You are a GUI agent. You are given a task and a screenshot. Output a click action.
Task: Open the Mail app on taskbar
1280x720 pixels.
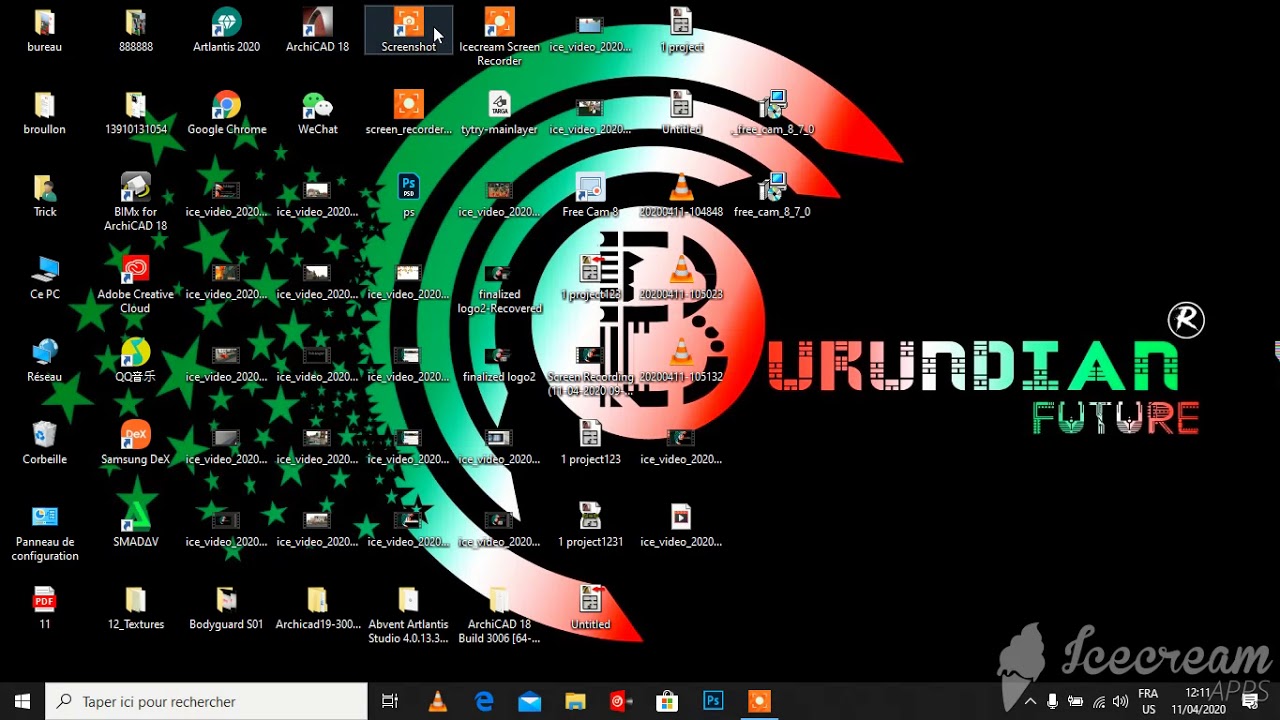pos(529,701)
